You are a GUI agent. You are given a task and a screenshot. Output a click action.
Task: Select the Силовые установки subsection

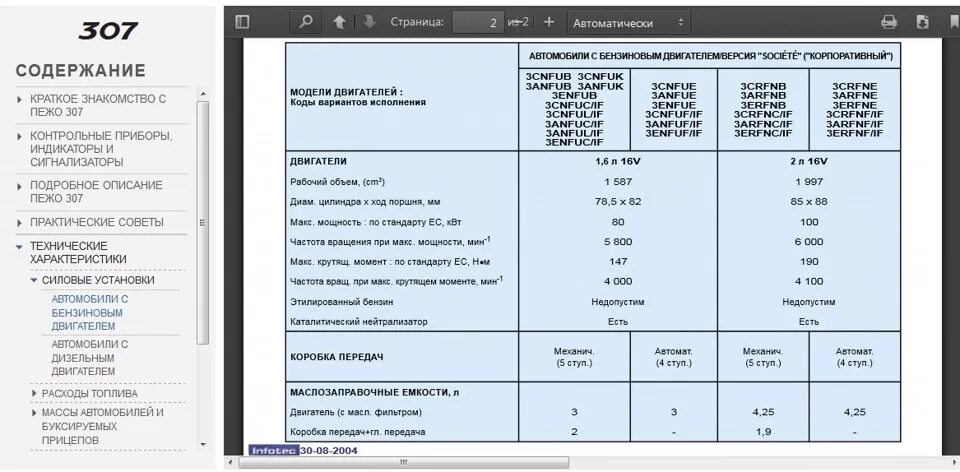[98, 280]
